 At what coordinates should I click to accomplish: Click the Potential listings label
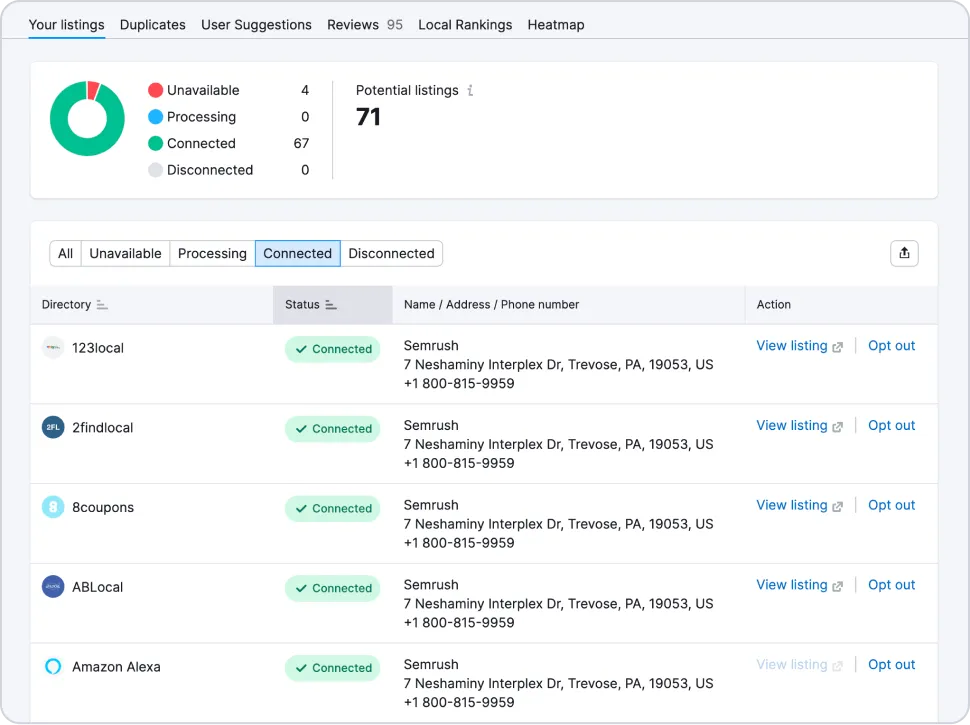point(407,91)
